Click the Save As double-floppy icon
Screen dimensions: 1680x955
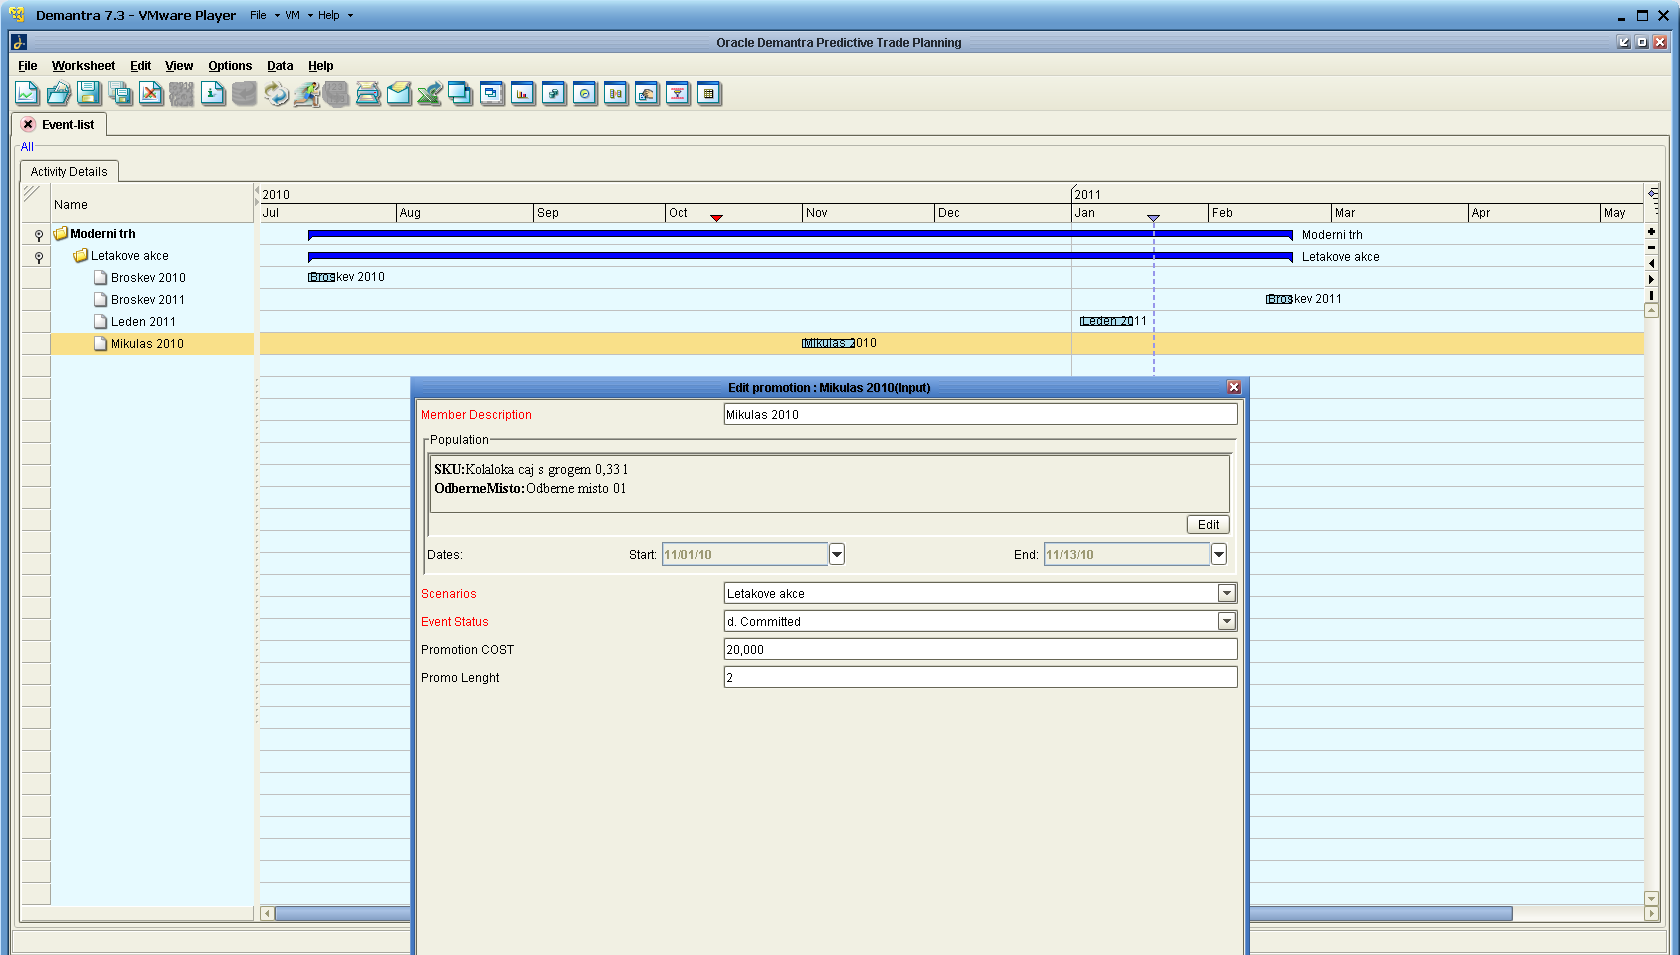tap(120, 94)
